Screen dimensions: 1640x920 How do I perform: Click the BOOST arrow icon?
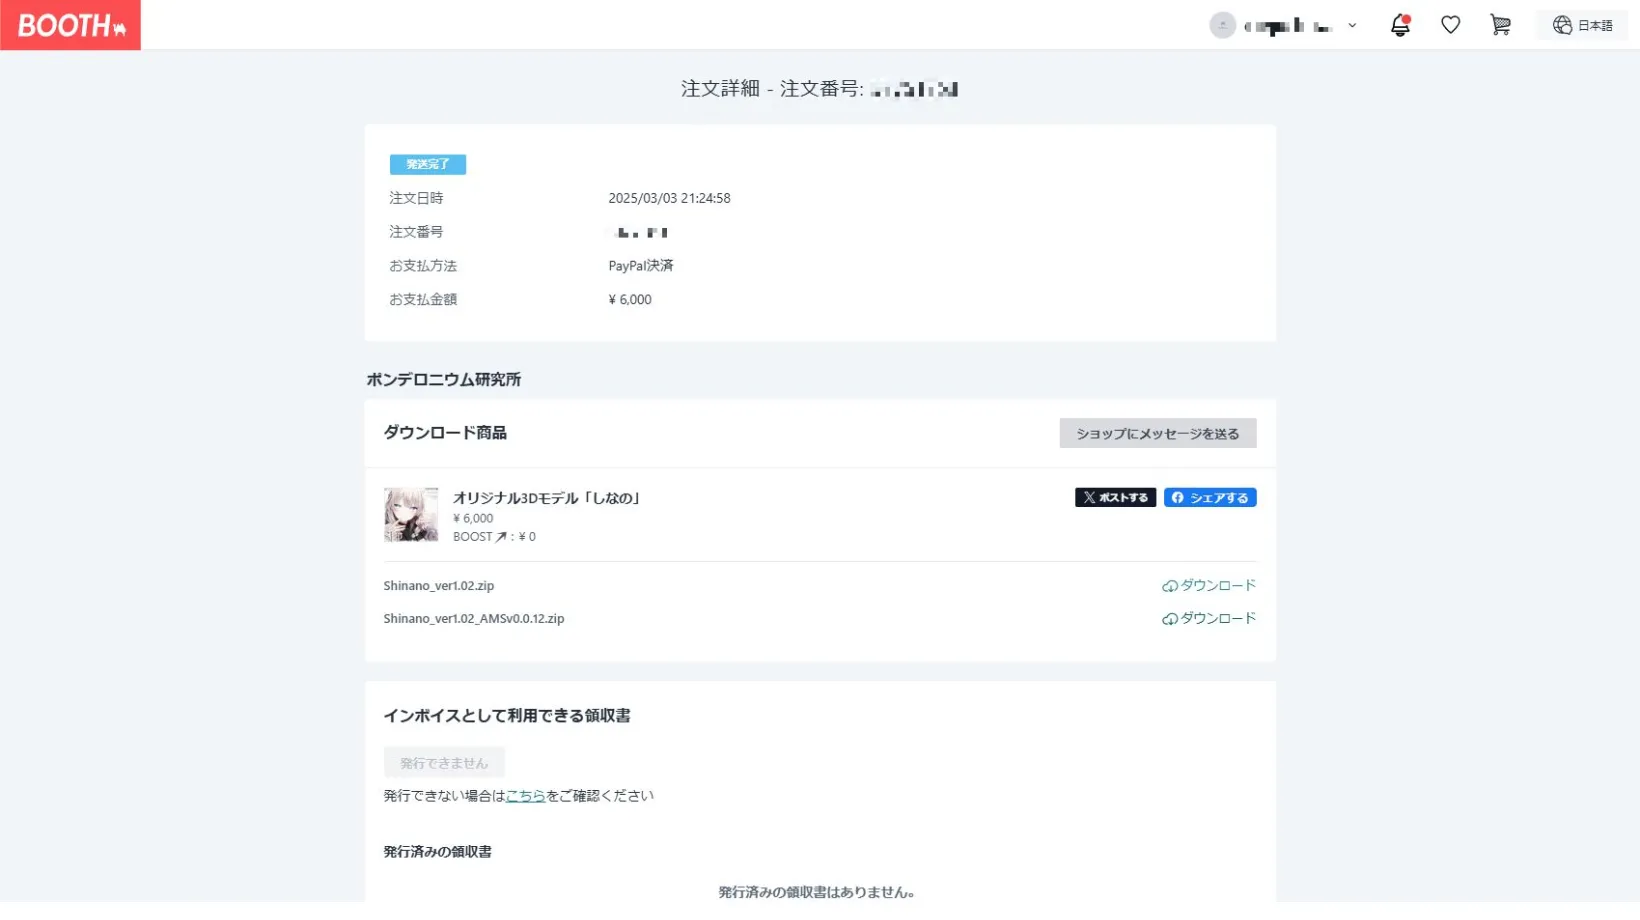(501, 537)
